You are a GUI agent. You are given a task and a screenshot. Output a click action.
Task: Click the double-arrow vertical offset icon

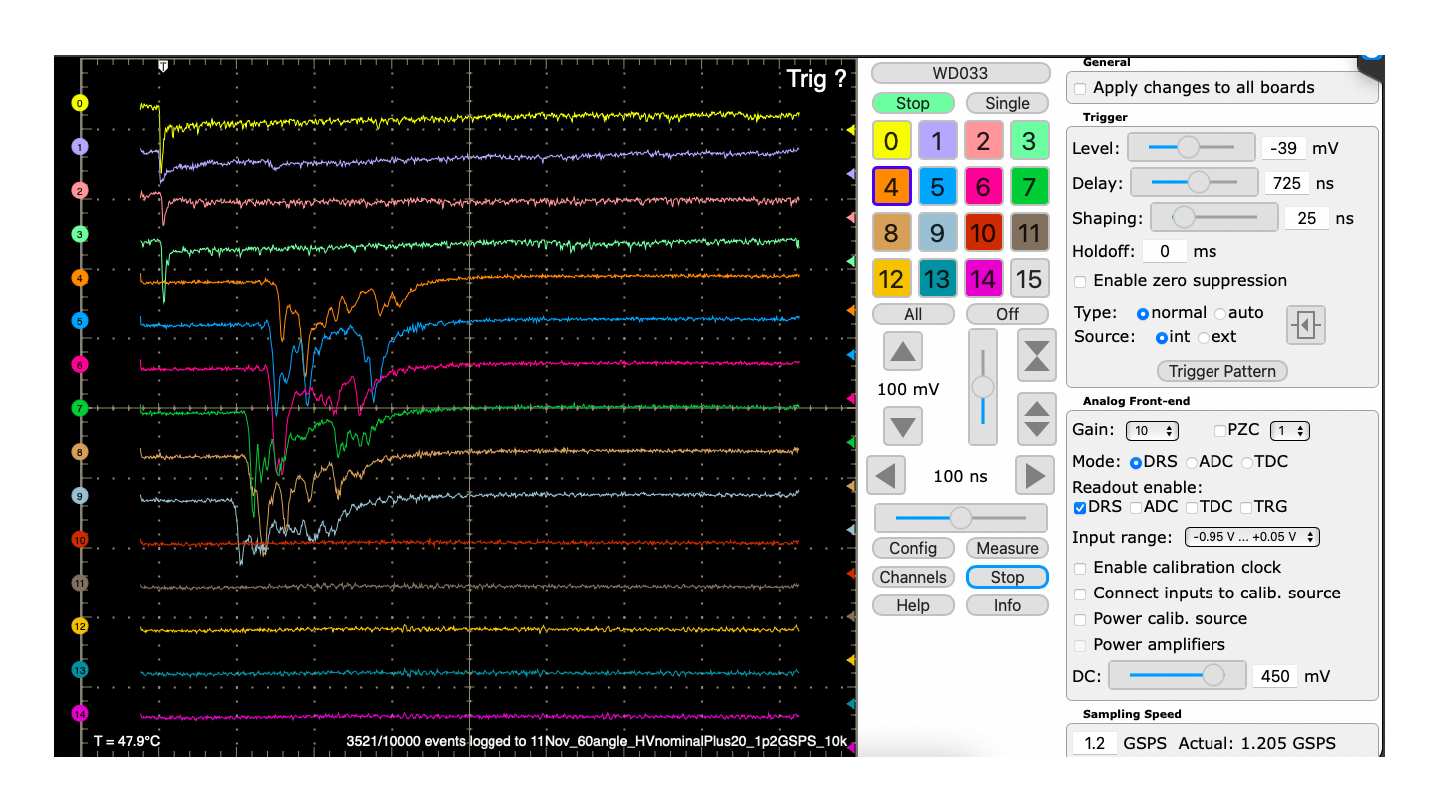point(1036,419)
